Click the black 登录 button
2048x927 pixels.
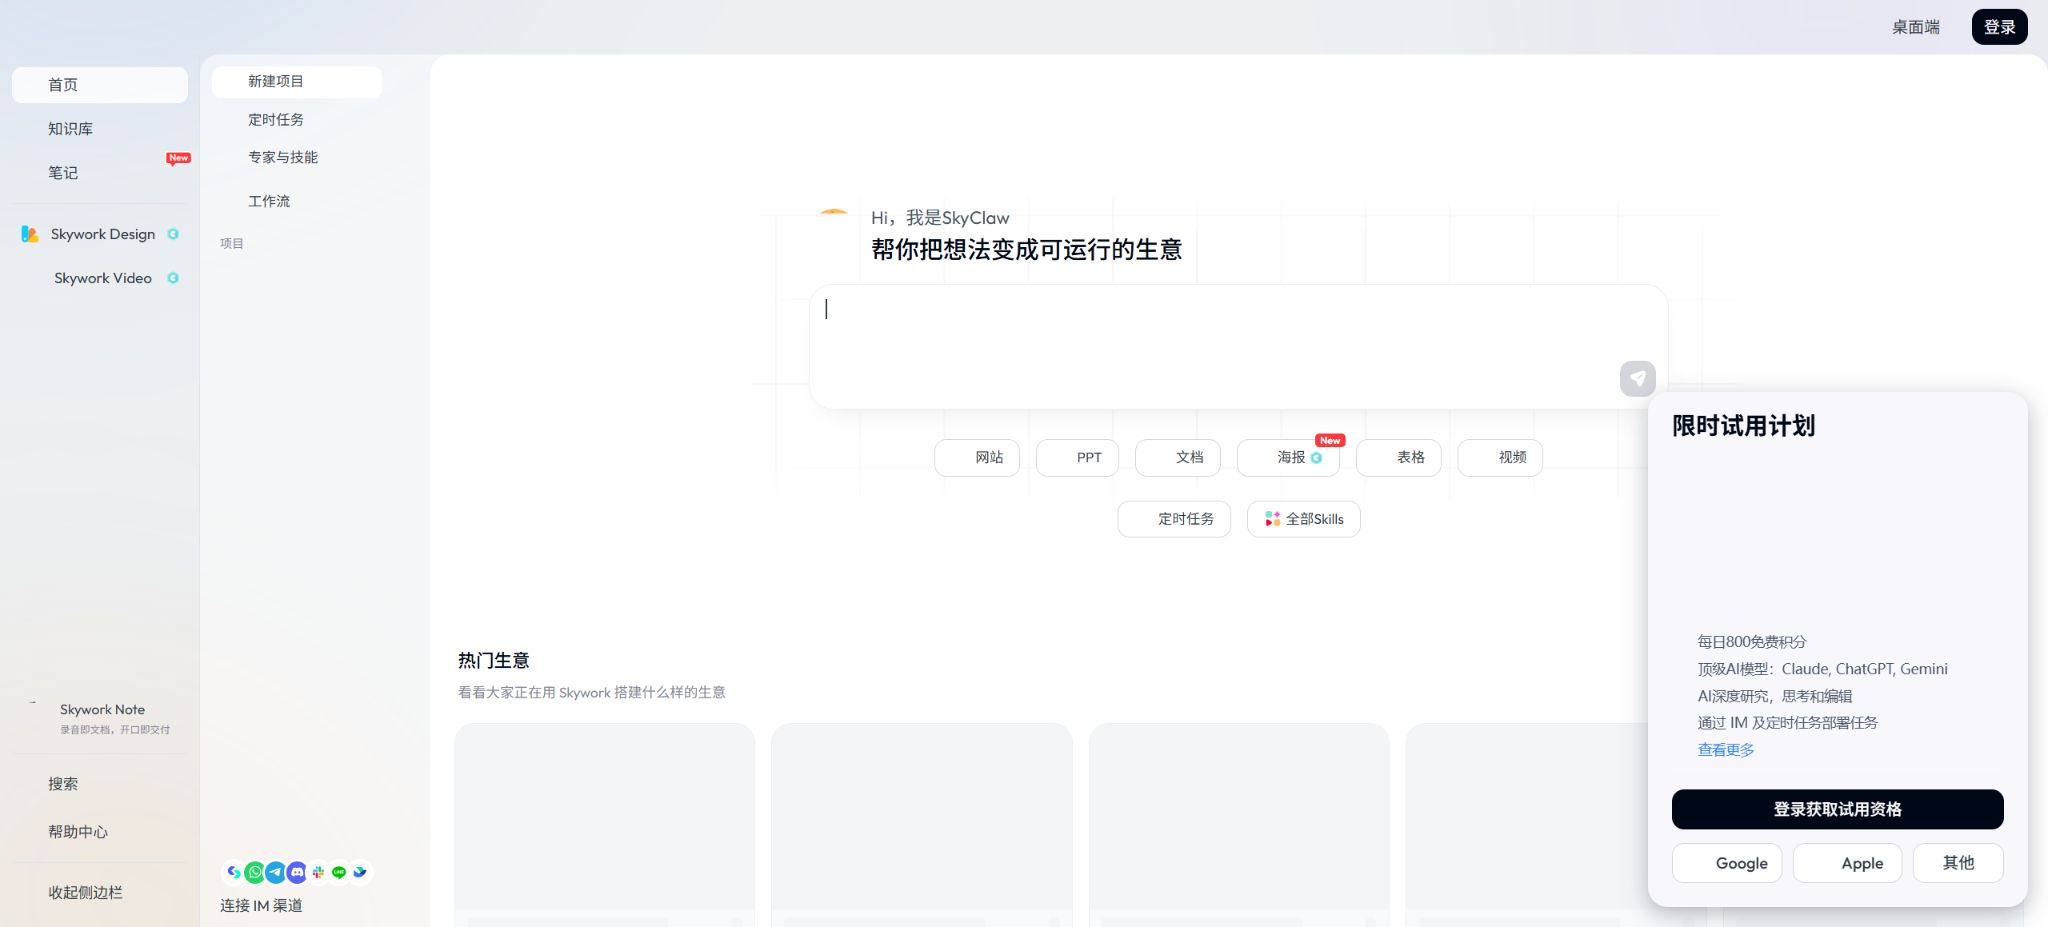coord(1999,27)
